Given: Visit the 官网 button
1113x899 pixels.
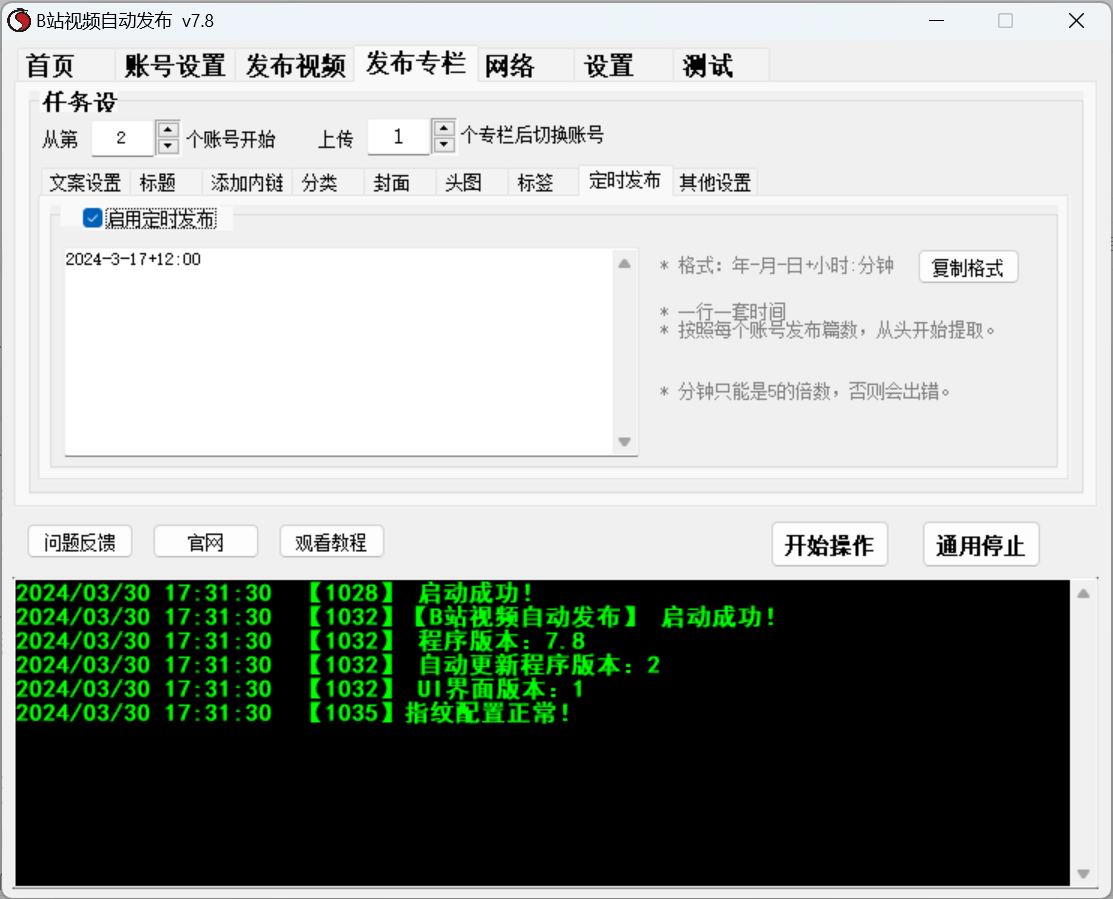Looking at the screenshot, I should [206, 542].
